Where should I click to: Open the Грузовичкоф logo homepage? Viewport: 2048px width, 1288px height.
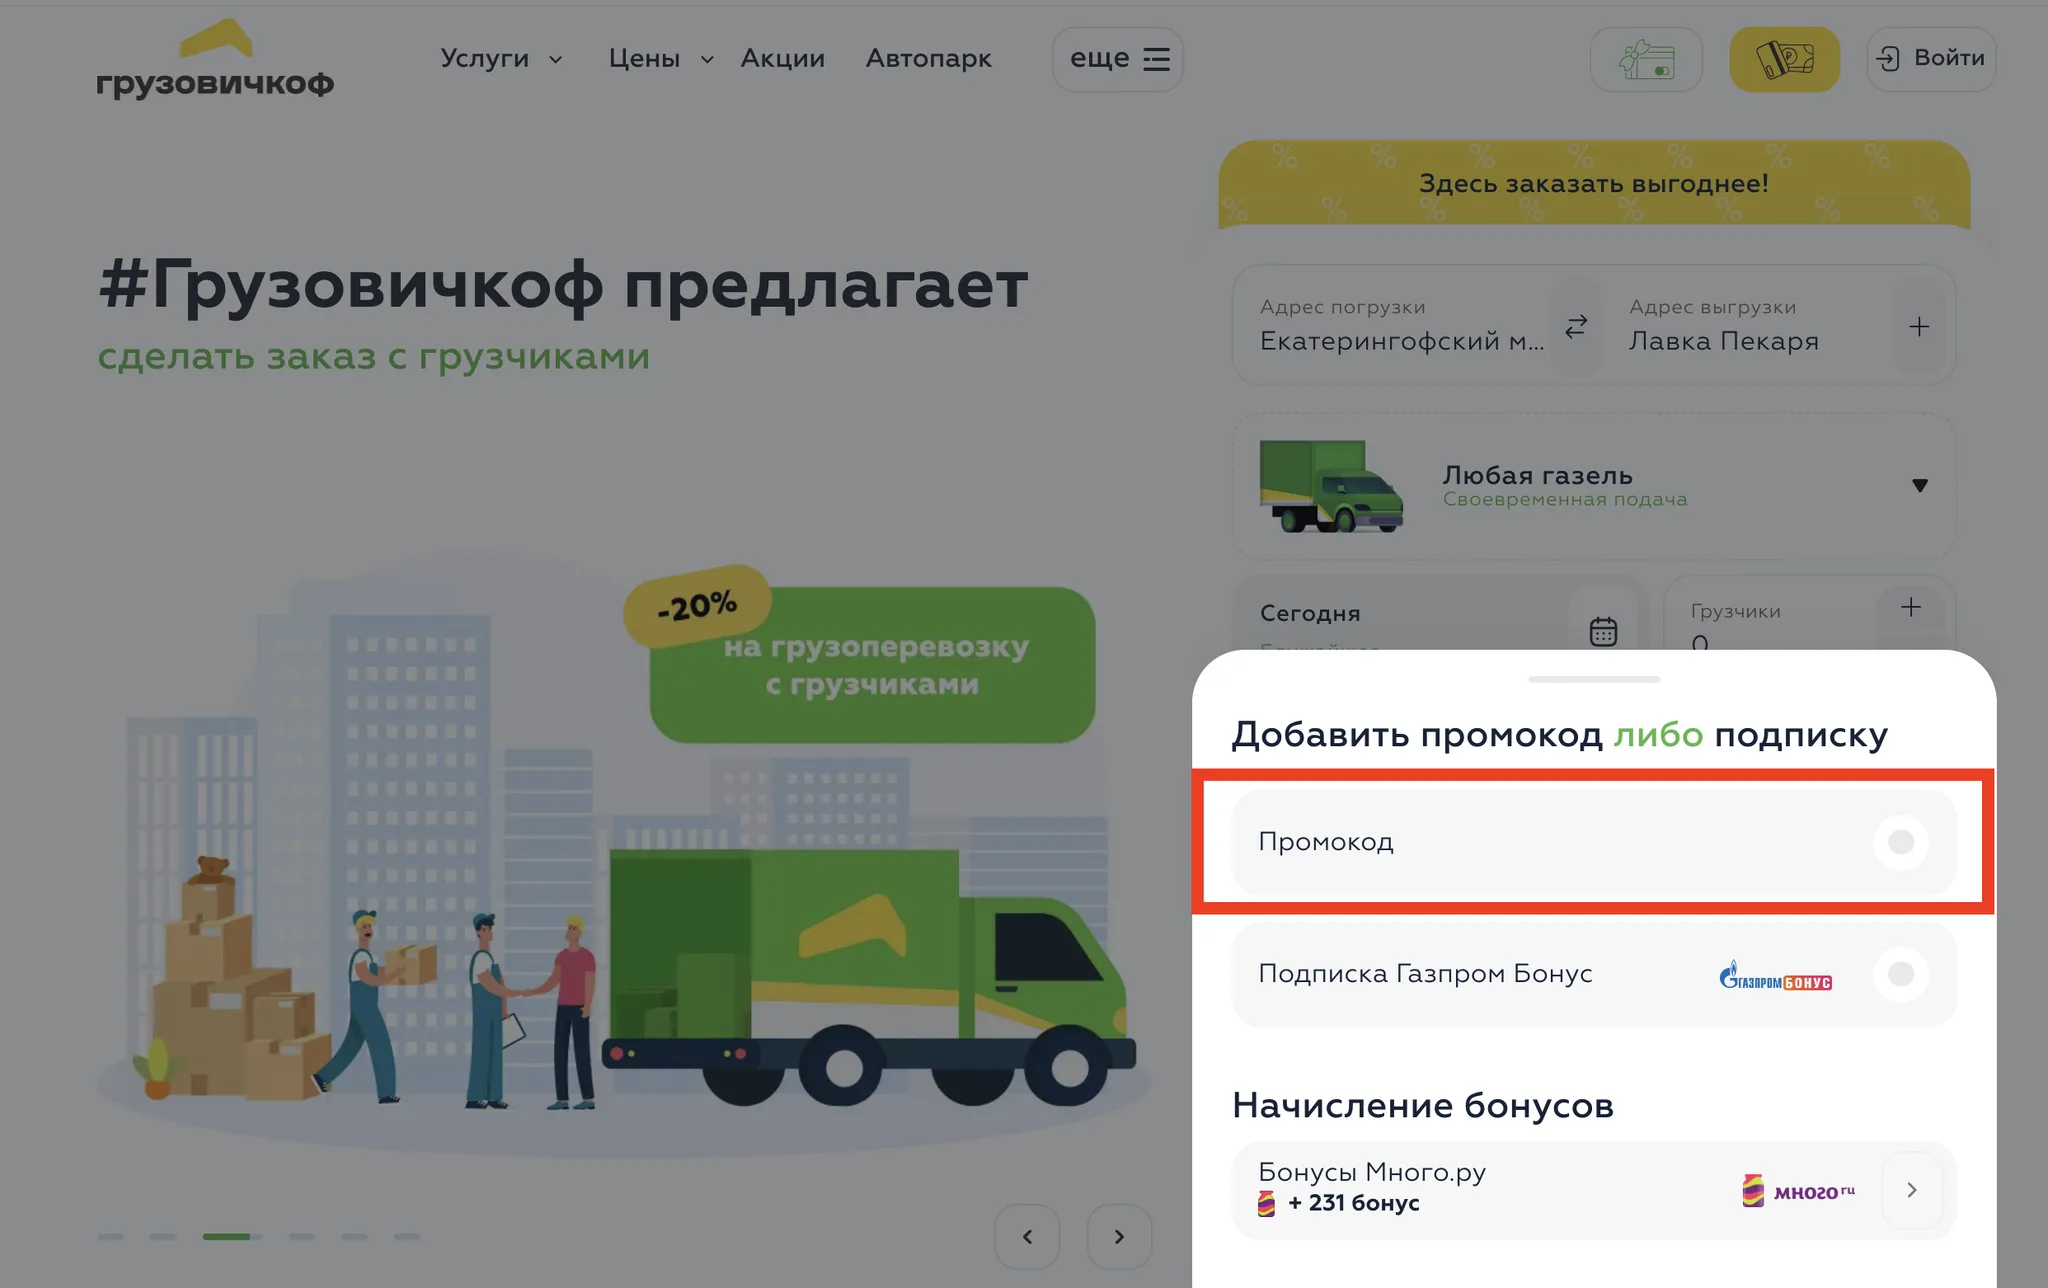click(x=215, y=59)
